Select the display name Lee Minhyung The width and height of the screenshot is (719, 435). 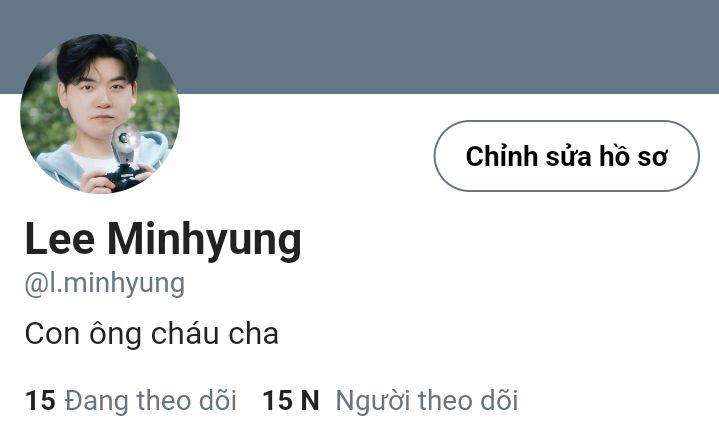[x=163, y=240]
